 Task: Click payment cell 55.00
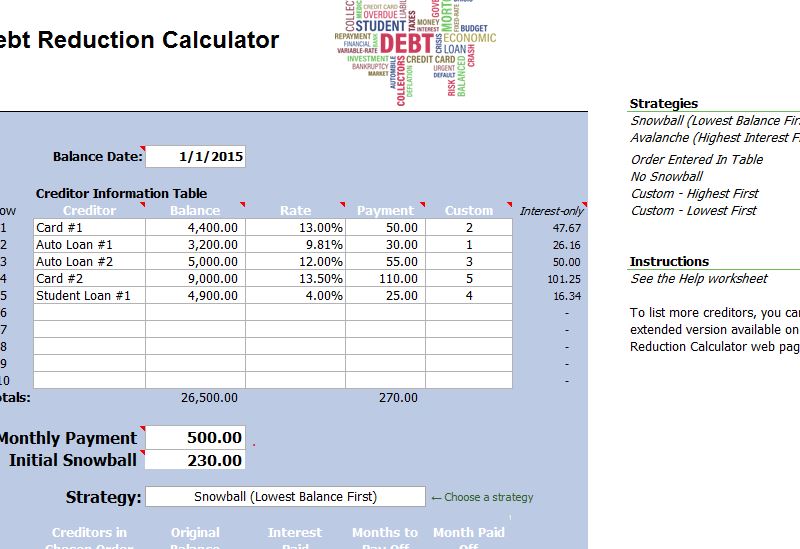click(386, 261)
